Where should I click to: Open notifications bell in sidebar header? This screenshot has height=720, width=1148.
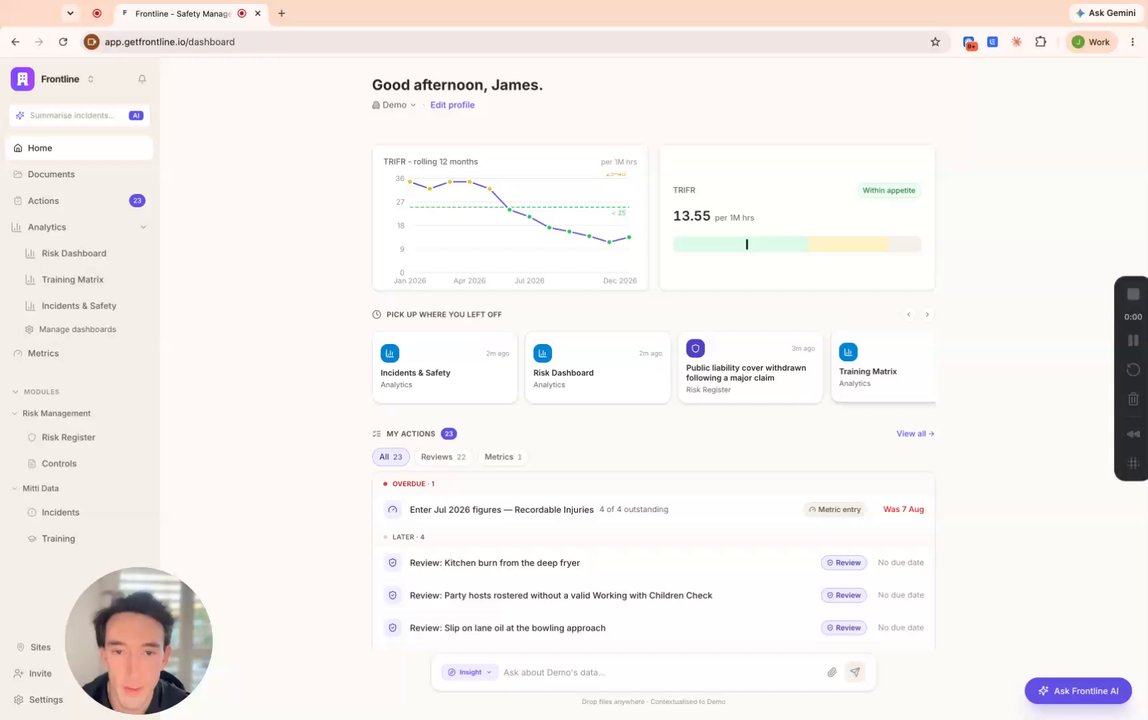click(142, 79)
